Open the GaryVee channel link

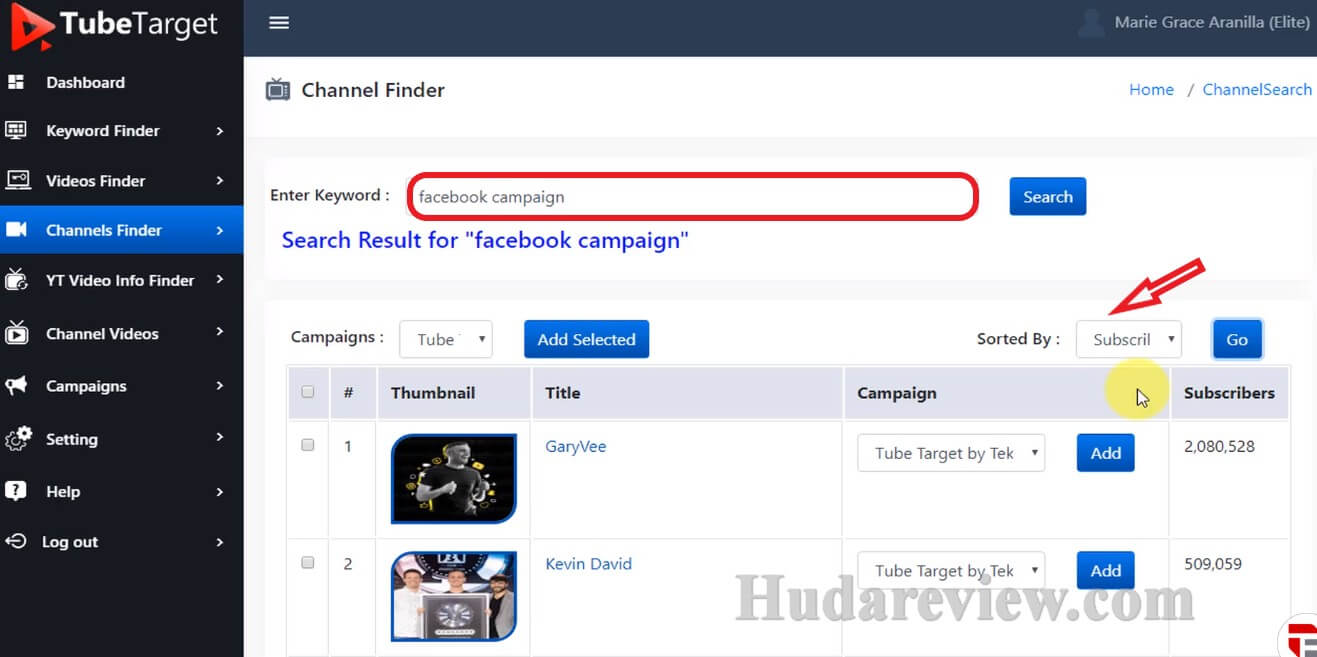[575, 446]
